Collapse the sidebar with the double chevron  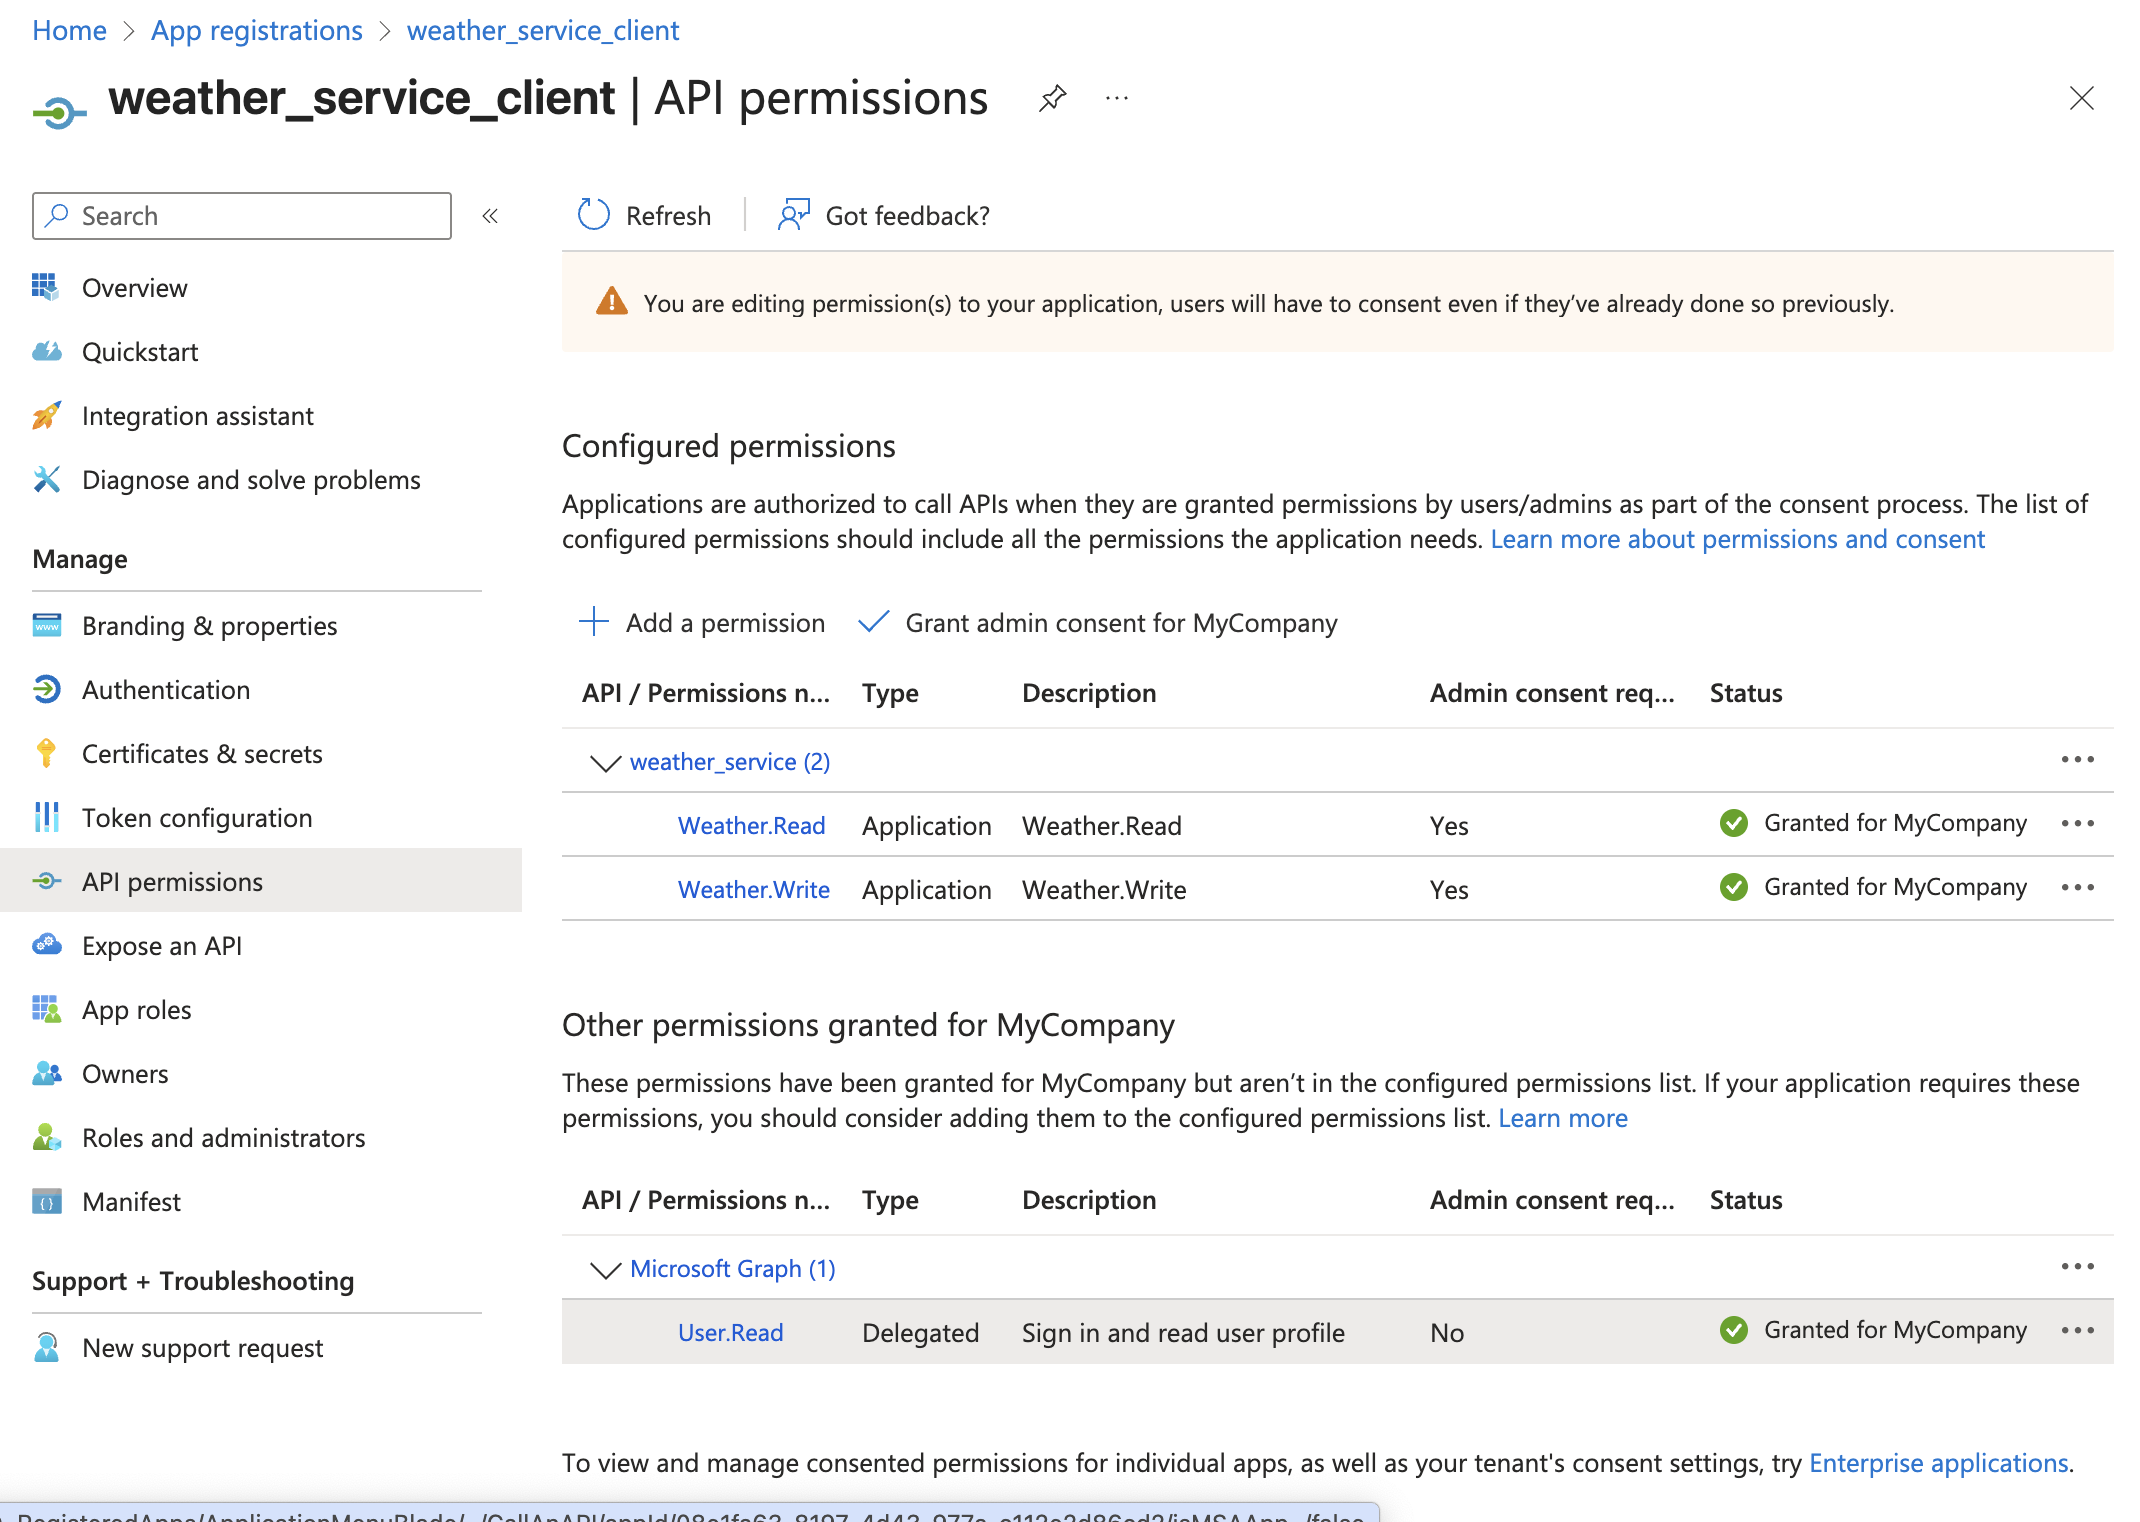pyautogui.click(x=490, y=216)
